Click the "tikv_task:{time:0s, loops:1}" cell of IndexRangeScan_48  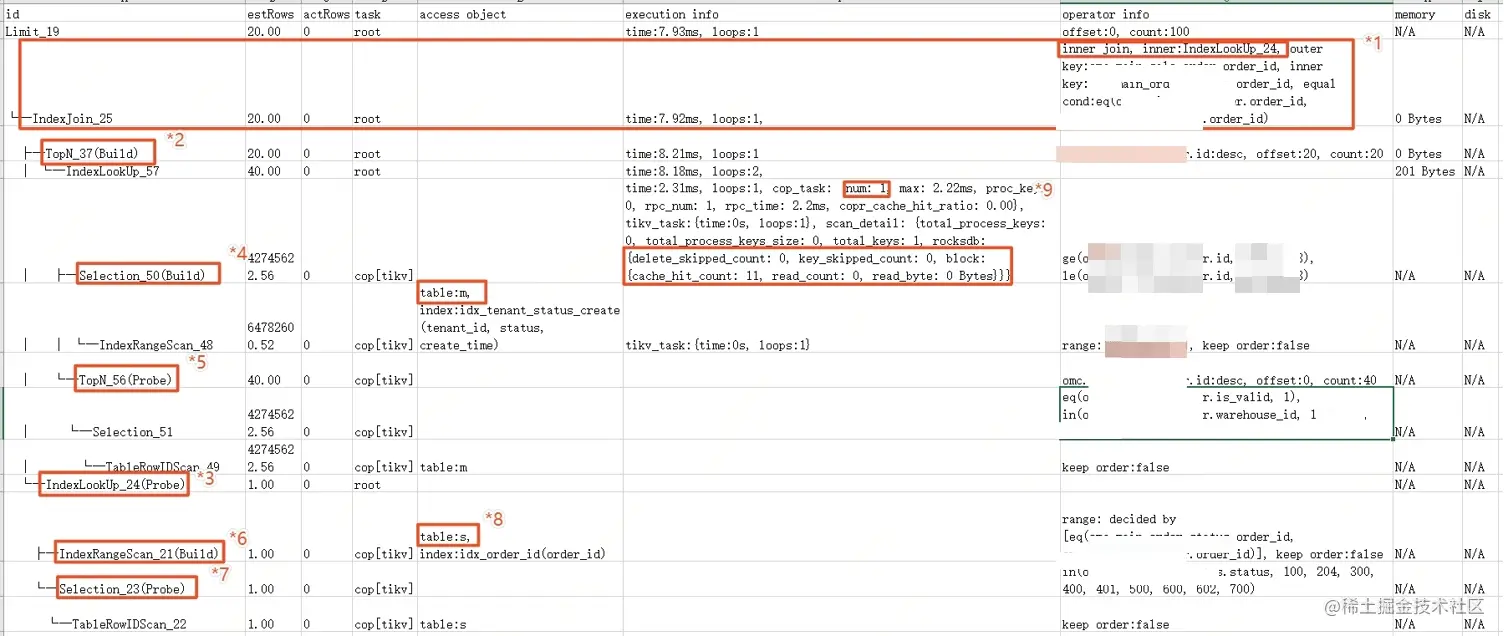click(840, 318)
